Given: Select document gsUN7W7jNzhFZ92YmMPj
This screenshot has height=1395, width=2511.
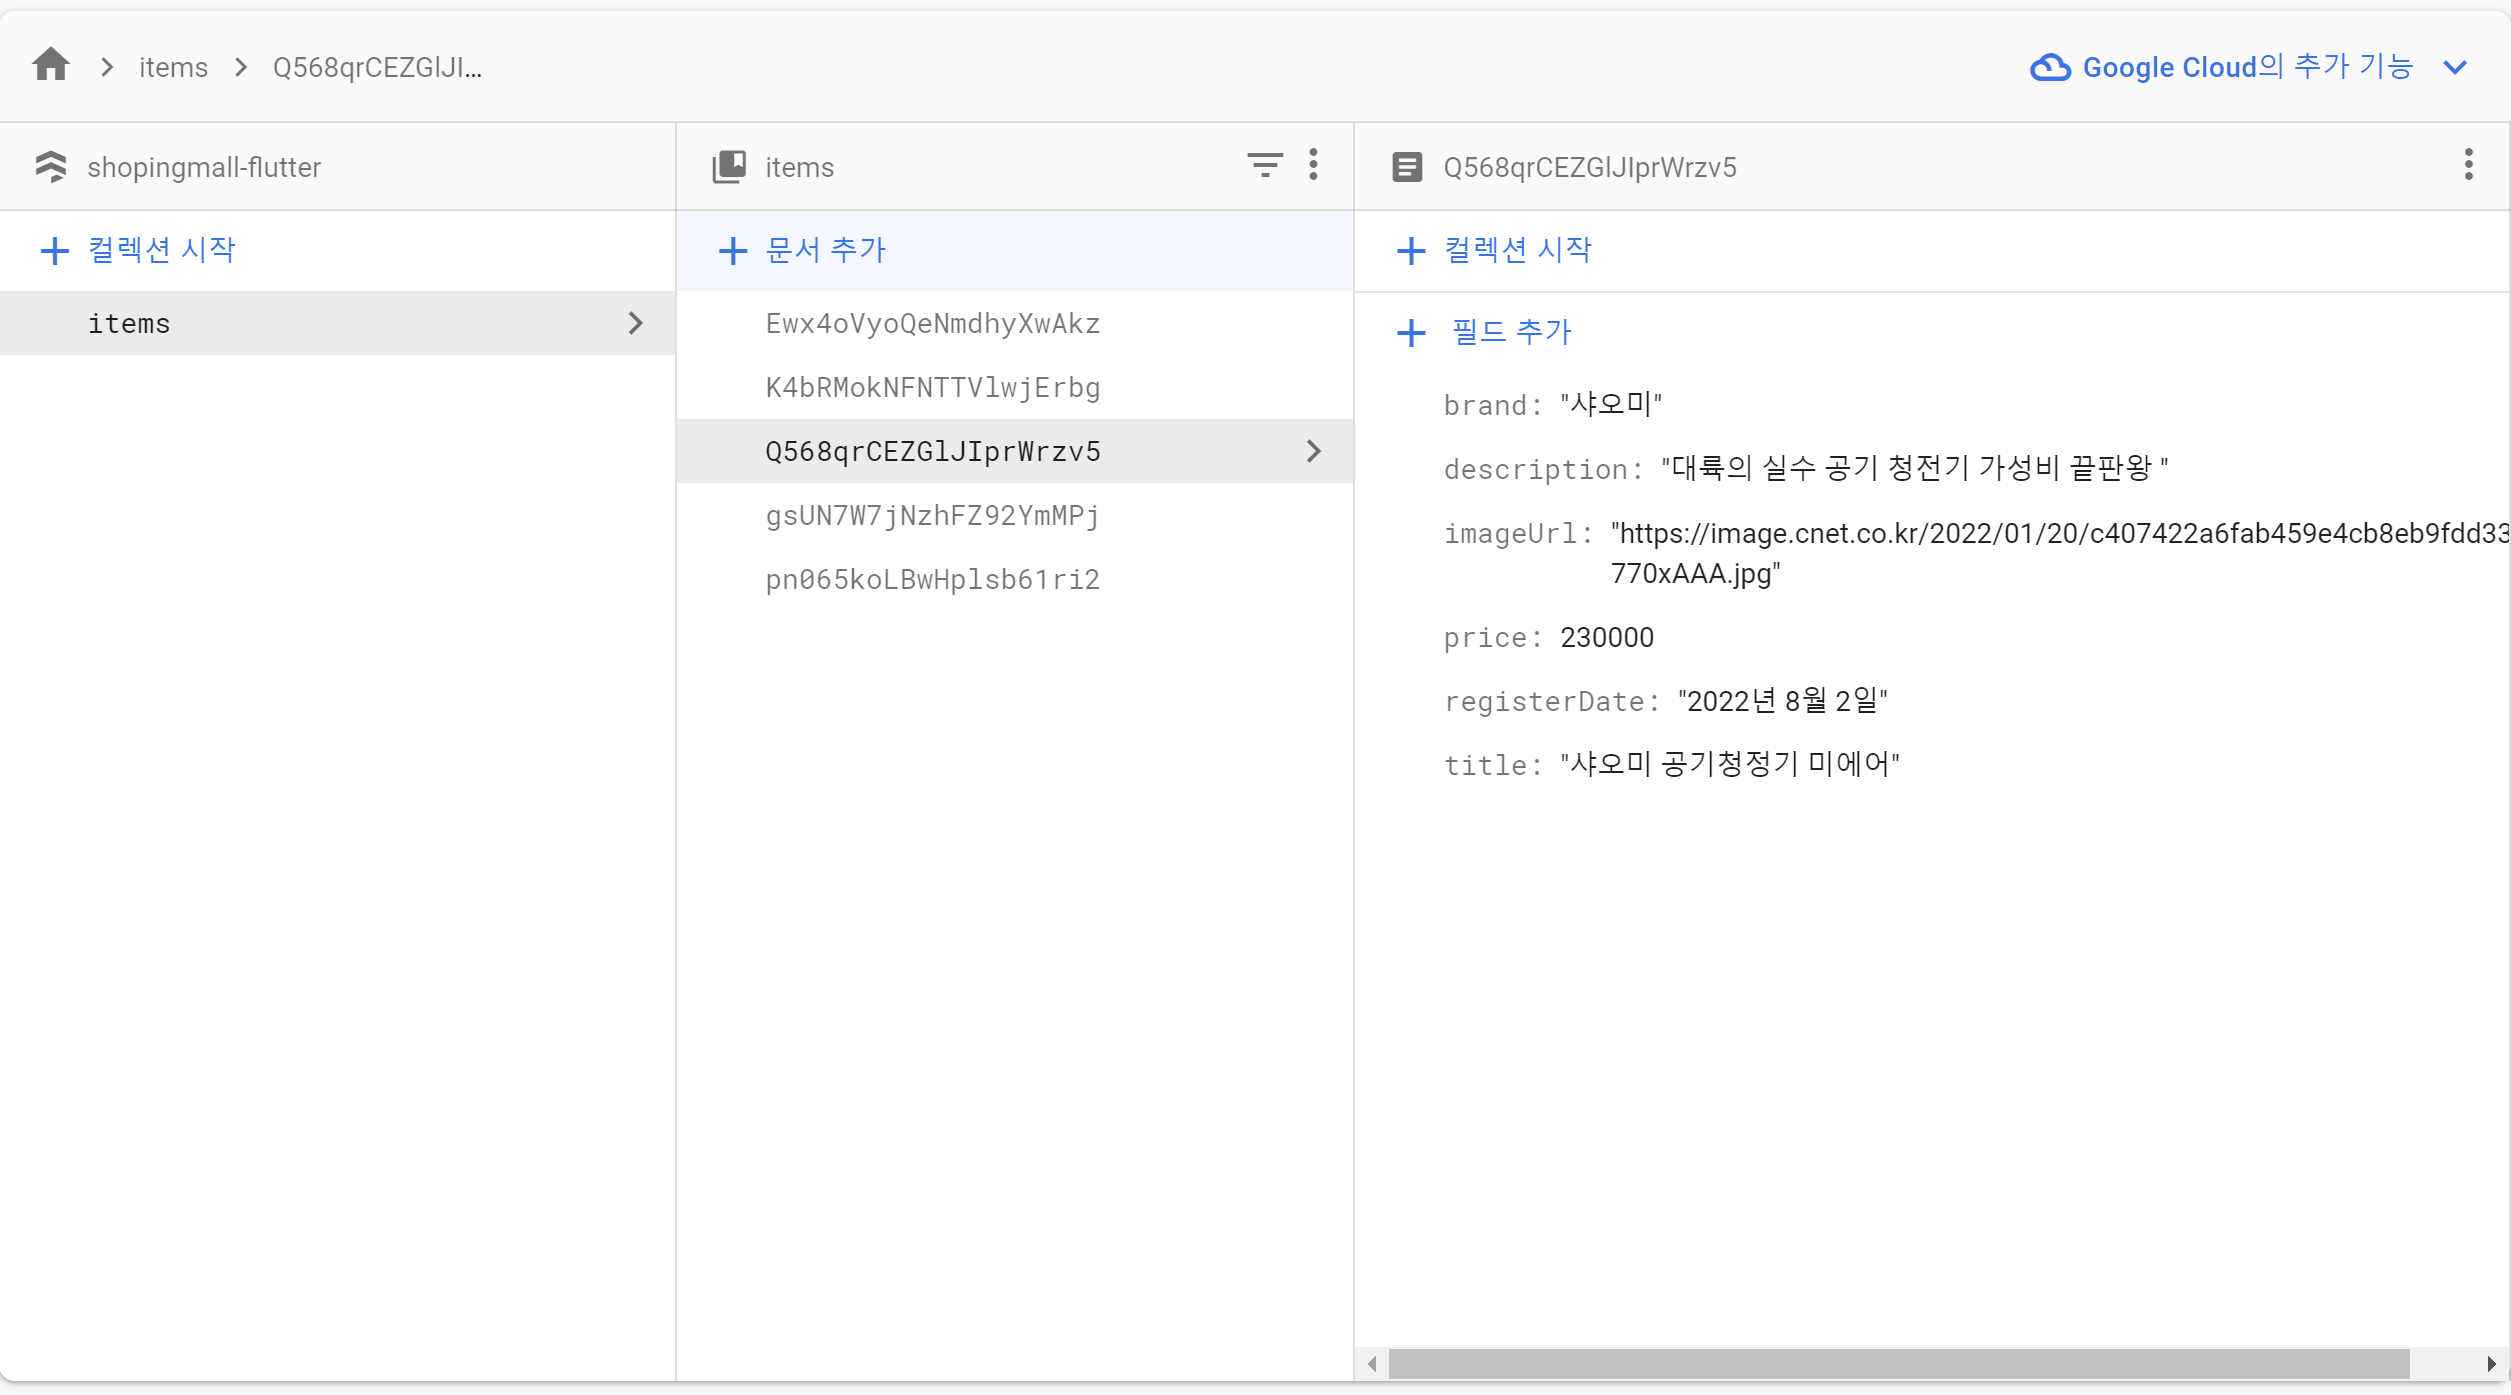Looking at the screenshot, I should pyautogui.click(x=932, y=515).
